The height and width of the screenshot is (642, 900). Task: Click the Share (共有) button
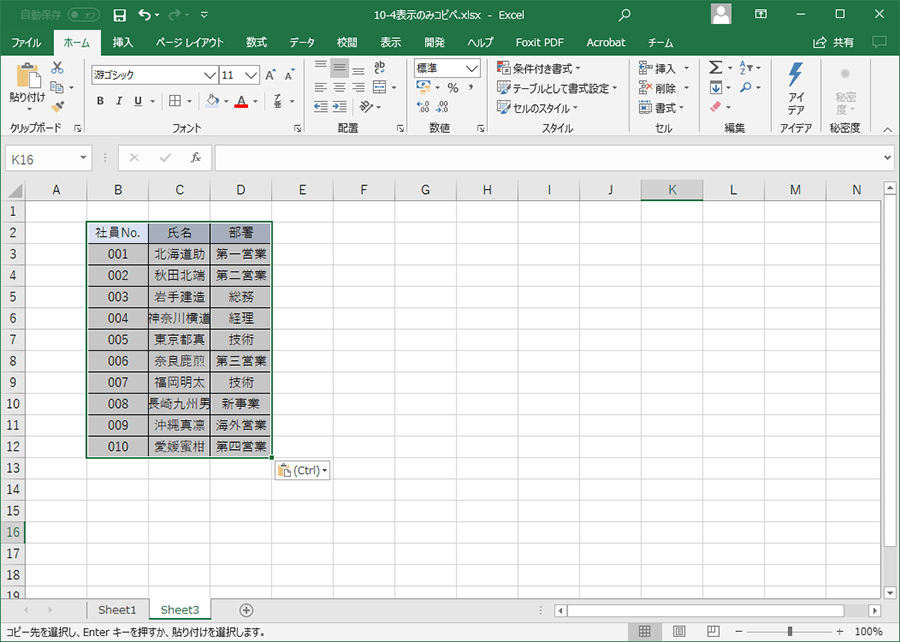pyautogui.click(x=833, y=42)
